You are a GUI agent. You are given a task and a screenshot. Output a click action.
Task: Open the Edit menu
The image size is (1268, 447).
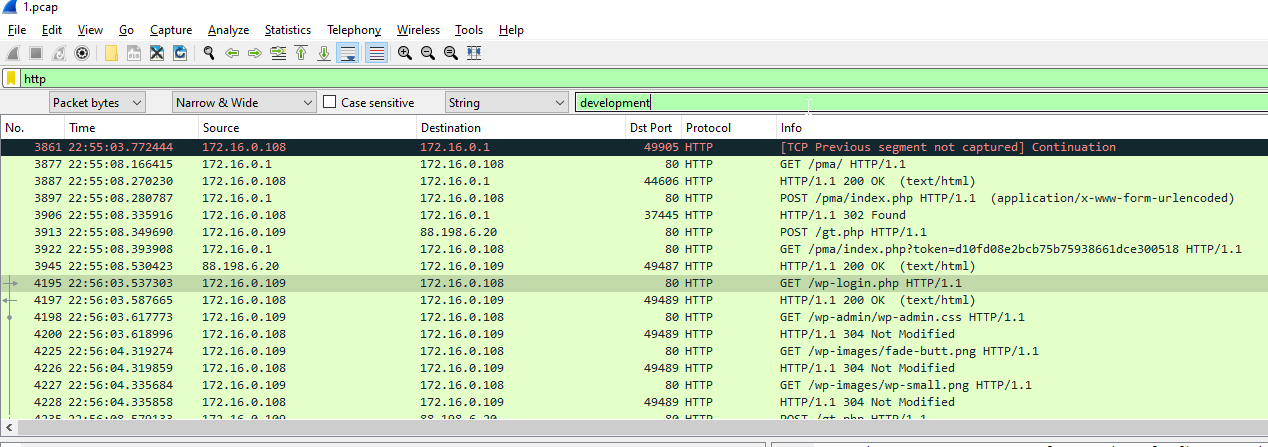click(x=52, y=30)
